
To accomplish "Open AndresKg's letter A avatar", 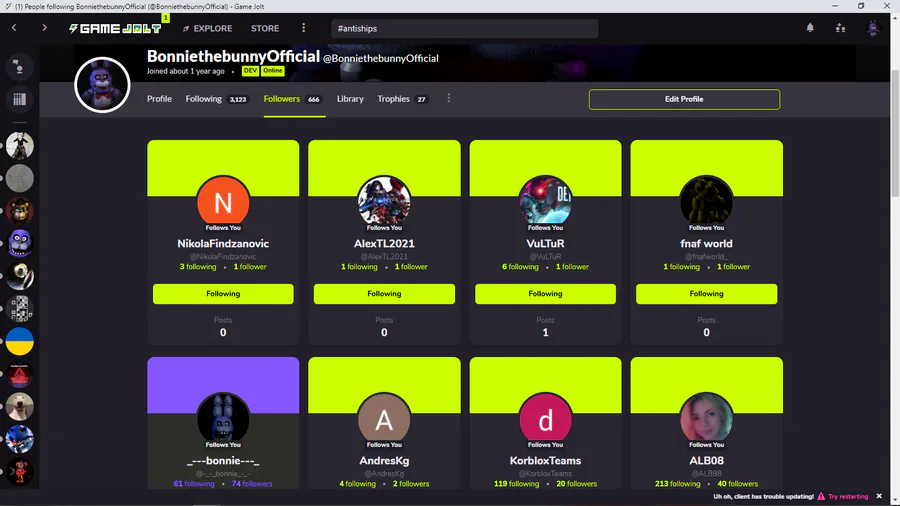I will (384, 419).
